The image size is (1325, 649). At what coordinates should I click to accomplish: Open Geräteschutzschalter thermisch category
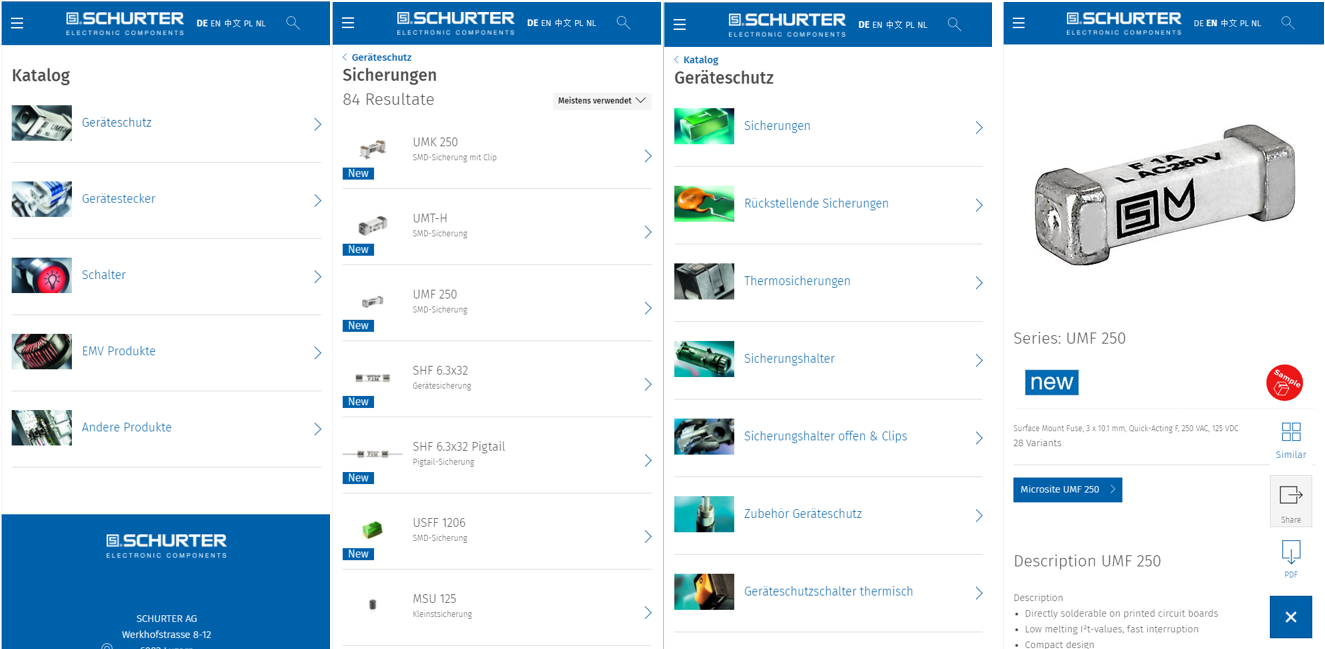tap(828, 591)
